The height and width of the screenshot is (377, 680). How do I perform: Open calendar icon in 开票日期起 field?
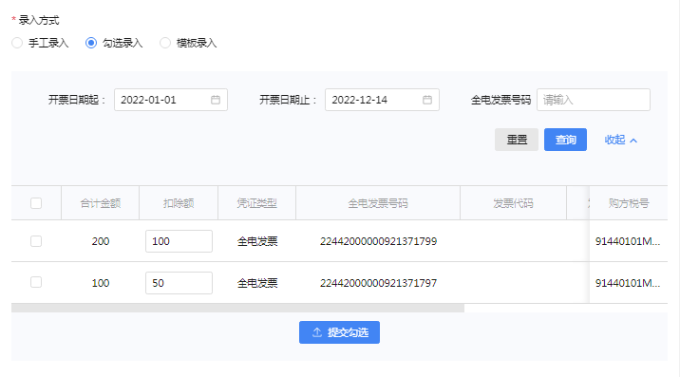click(216, 100)
